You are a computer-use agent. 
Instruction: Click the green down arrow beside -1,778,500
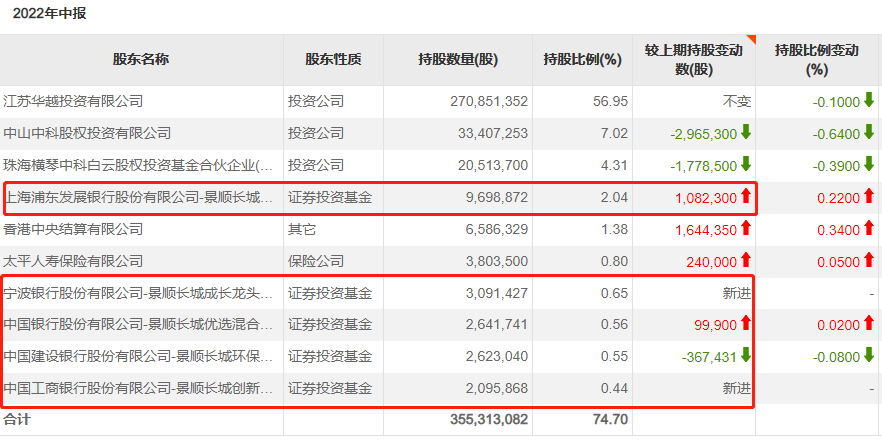(x=746, y=164)
